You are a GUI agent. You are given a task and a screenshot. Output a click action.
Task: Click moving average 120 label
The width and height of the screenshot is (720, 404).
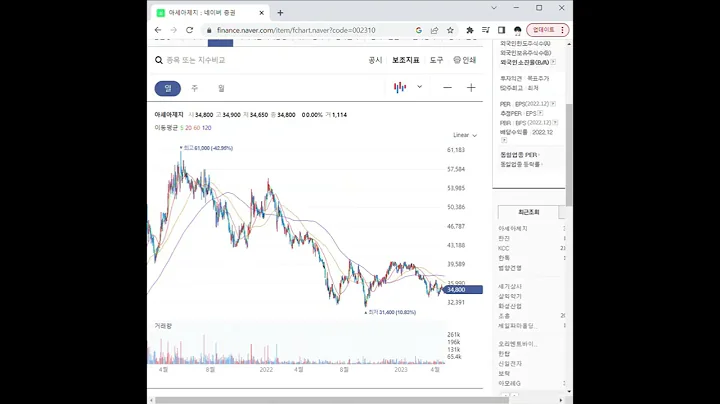click(207, 128)
